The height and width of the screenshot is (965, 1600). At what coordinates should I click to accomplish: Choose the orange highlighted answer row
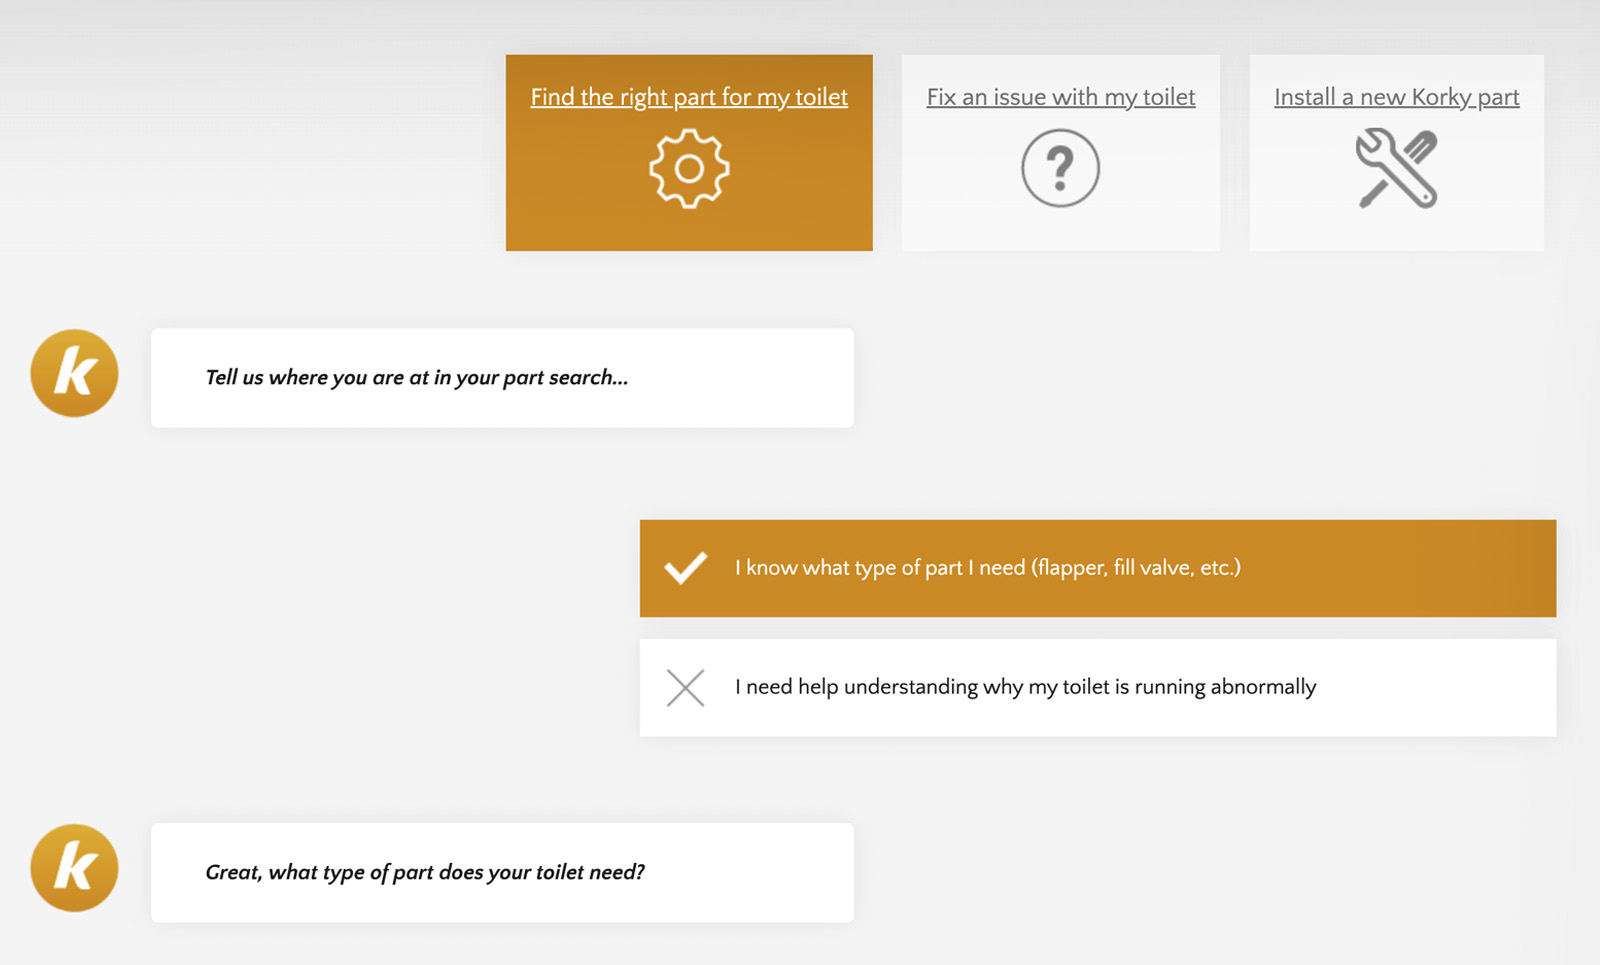[1097, 568]
